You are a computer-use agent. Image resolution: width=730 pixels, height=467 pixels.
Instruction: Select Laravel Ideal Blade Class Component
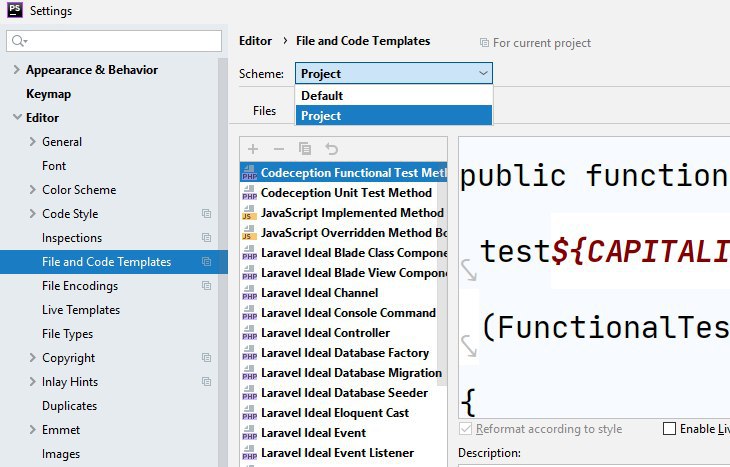pyautogui.click(x=344, y=253)
